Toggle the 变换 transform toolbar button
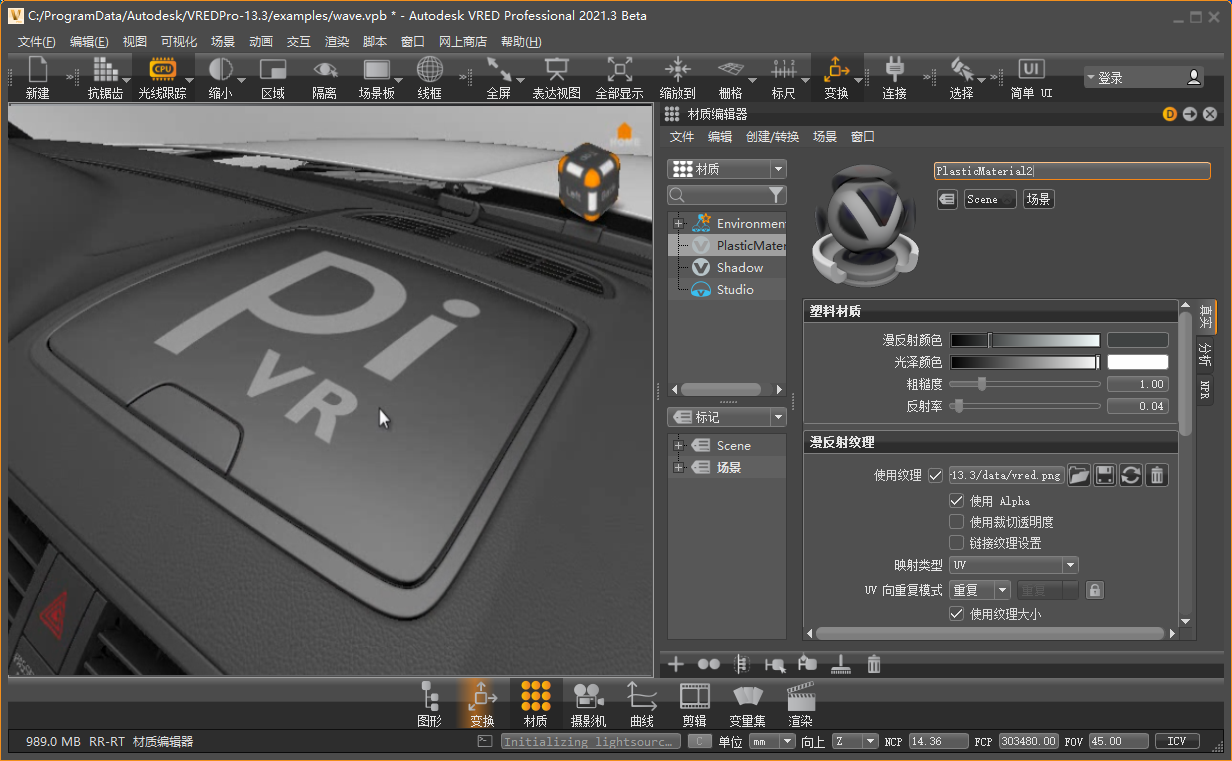This screenshot has width=1232, height=761. pyautogui.click(x=836, y=78)
